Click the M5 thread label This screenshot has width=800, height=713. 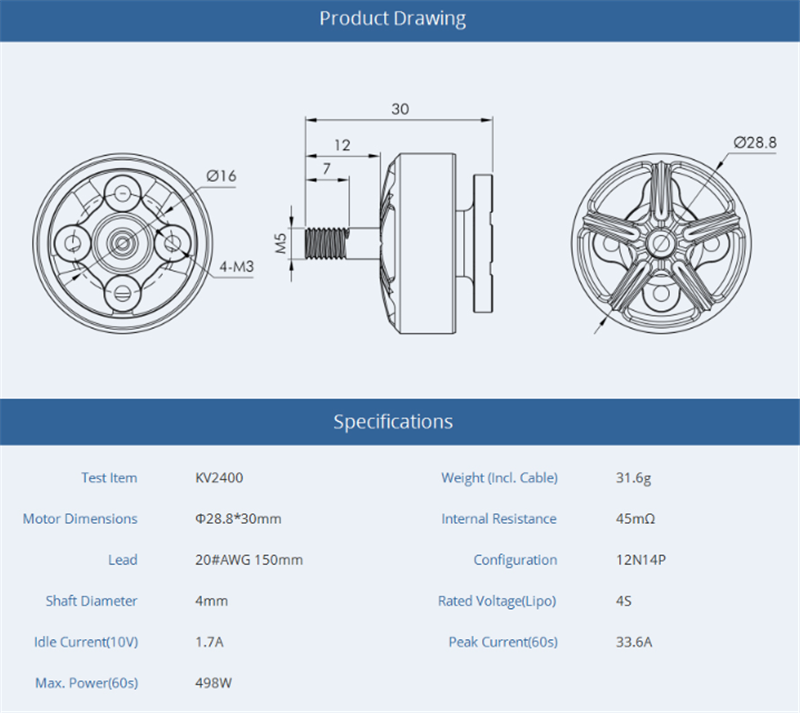pos(281,243)
